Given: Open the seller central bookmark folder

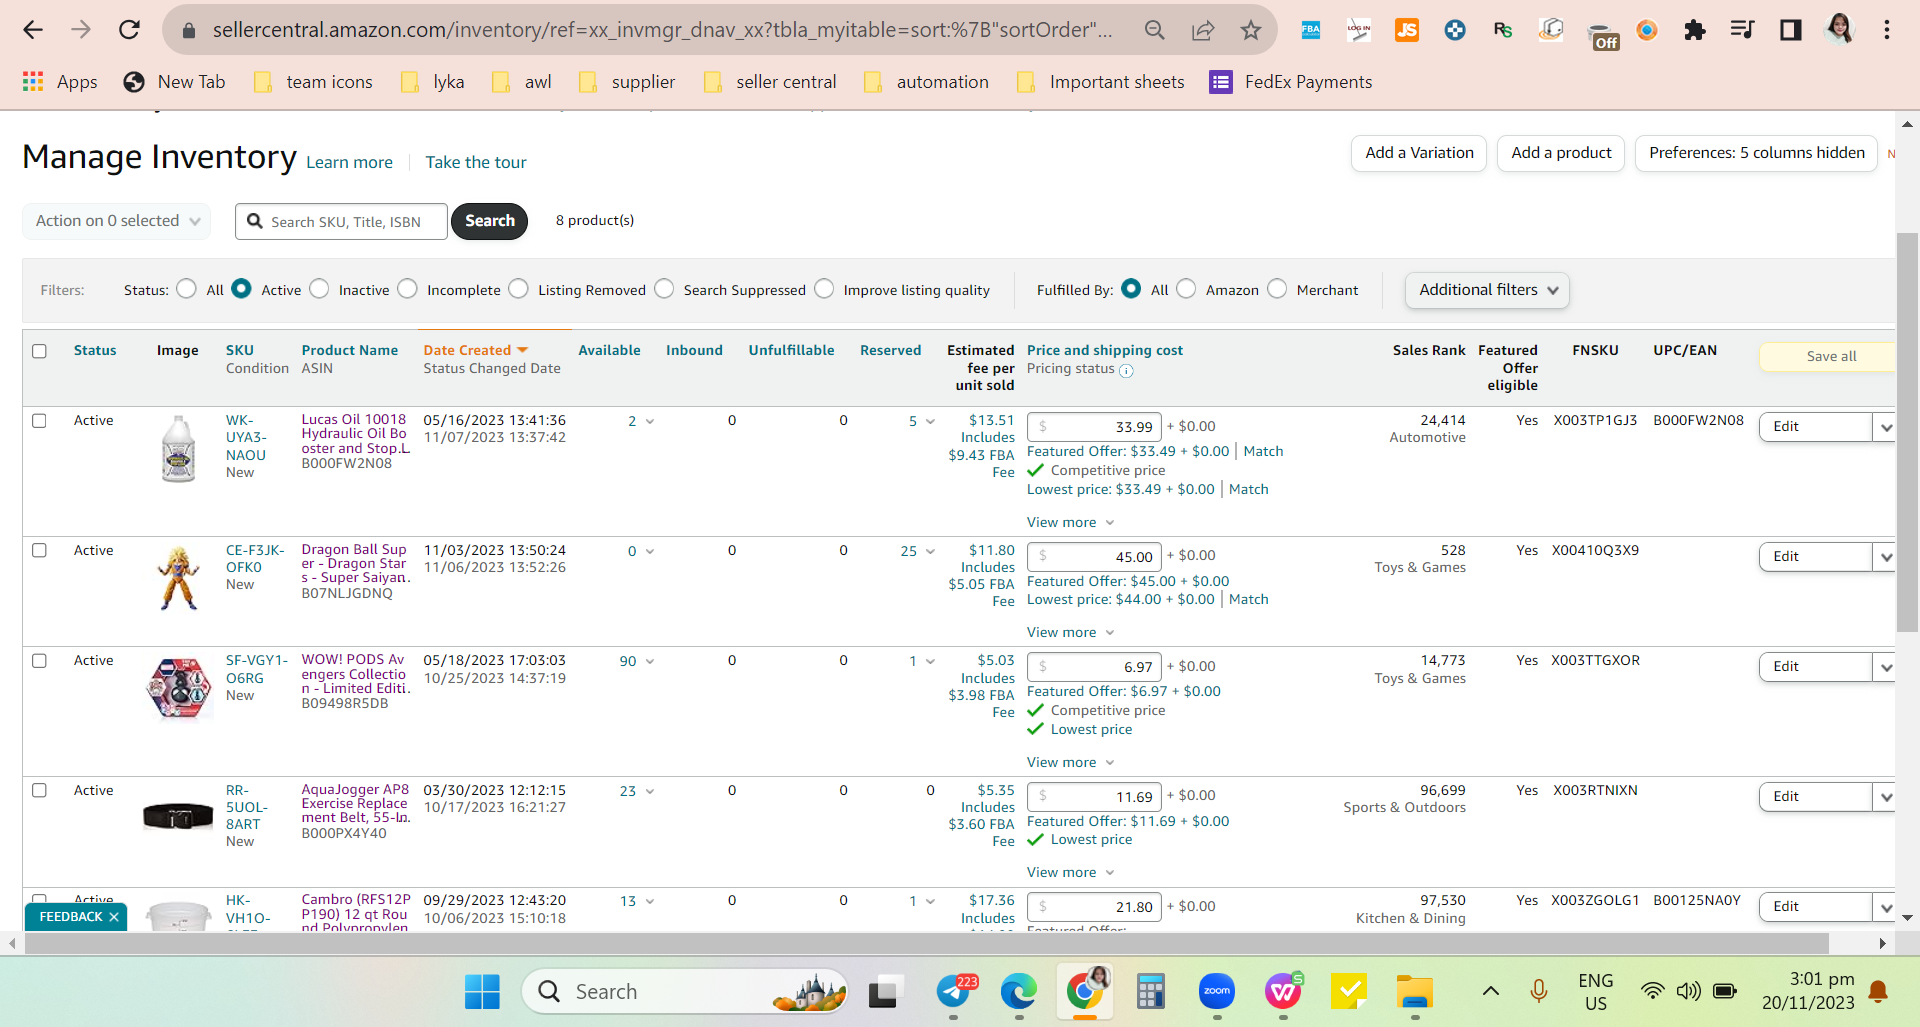Looking at the screenshot, I should coord(770,82).
